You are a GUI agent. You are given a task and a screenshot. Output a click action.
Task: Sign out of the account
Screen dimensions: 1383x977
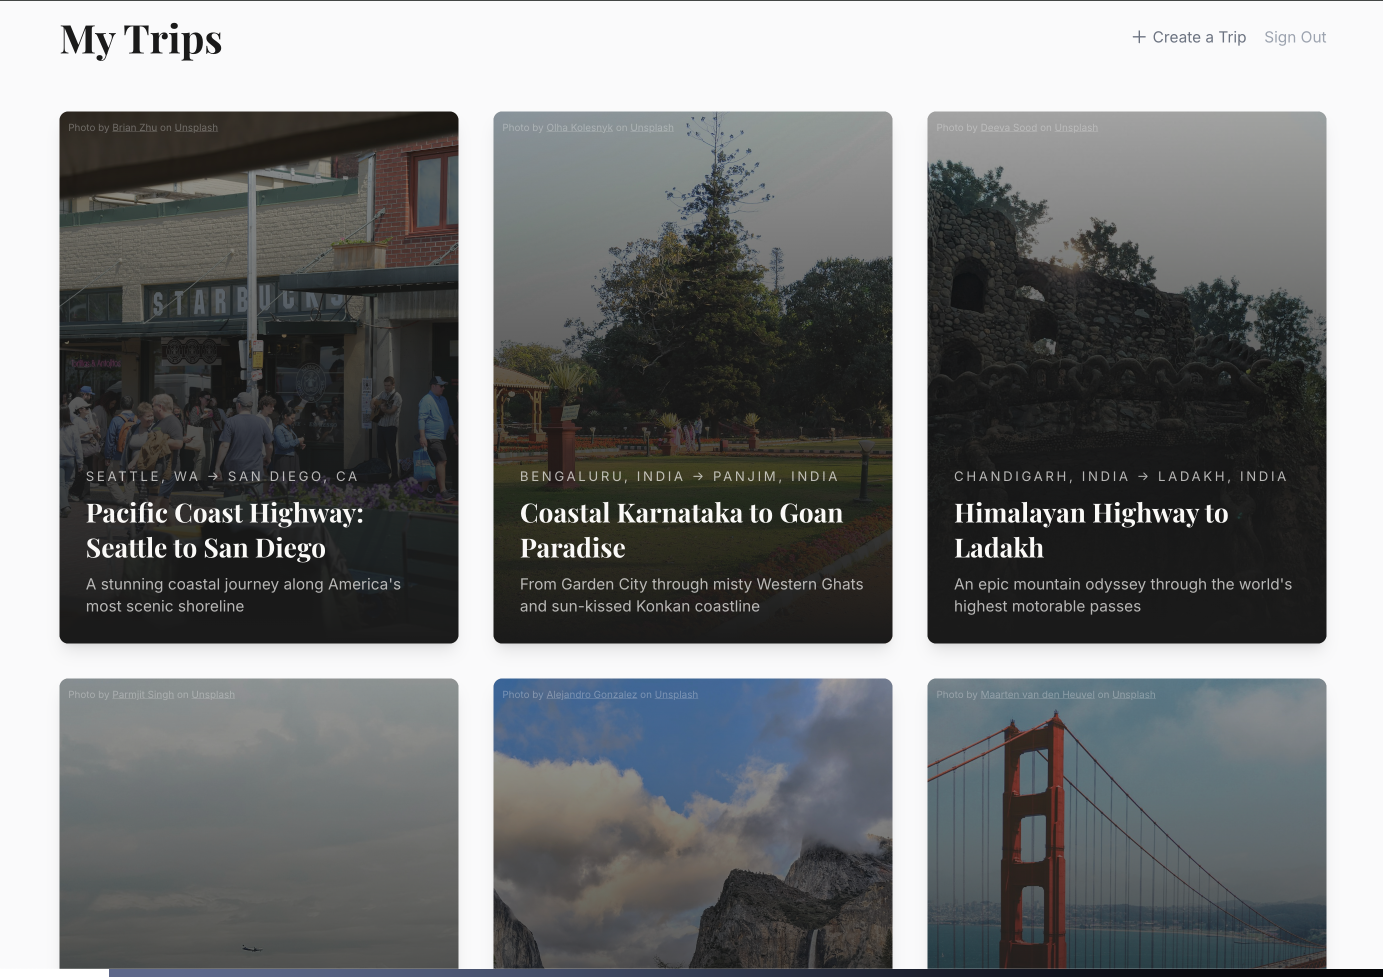[1294, 37]
